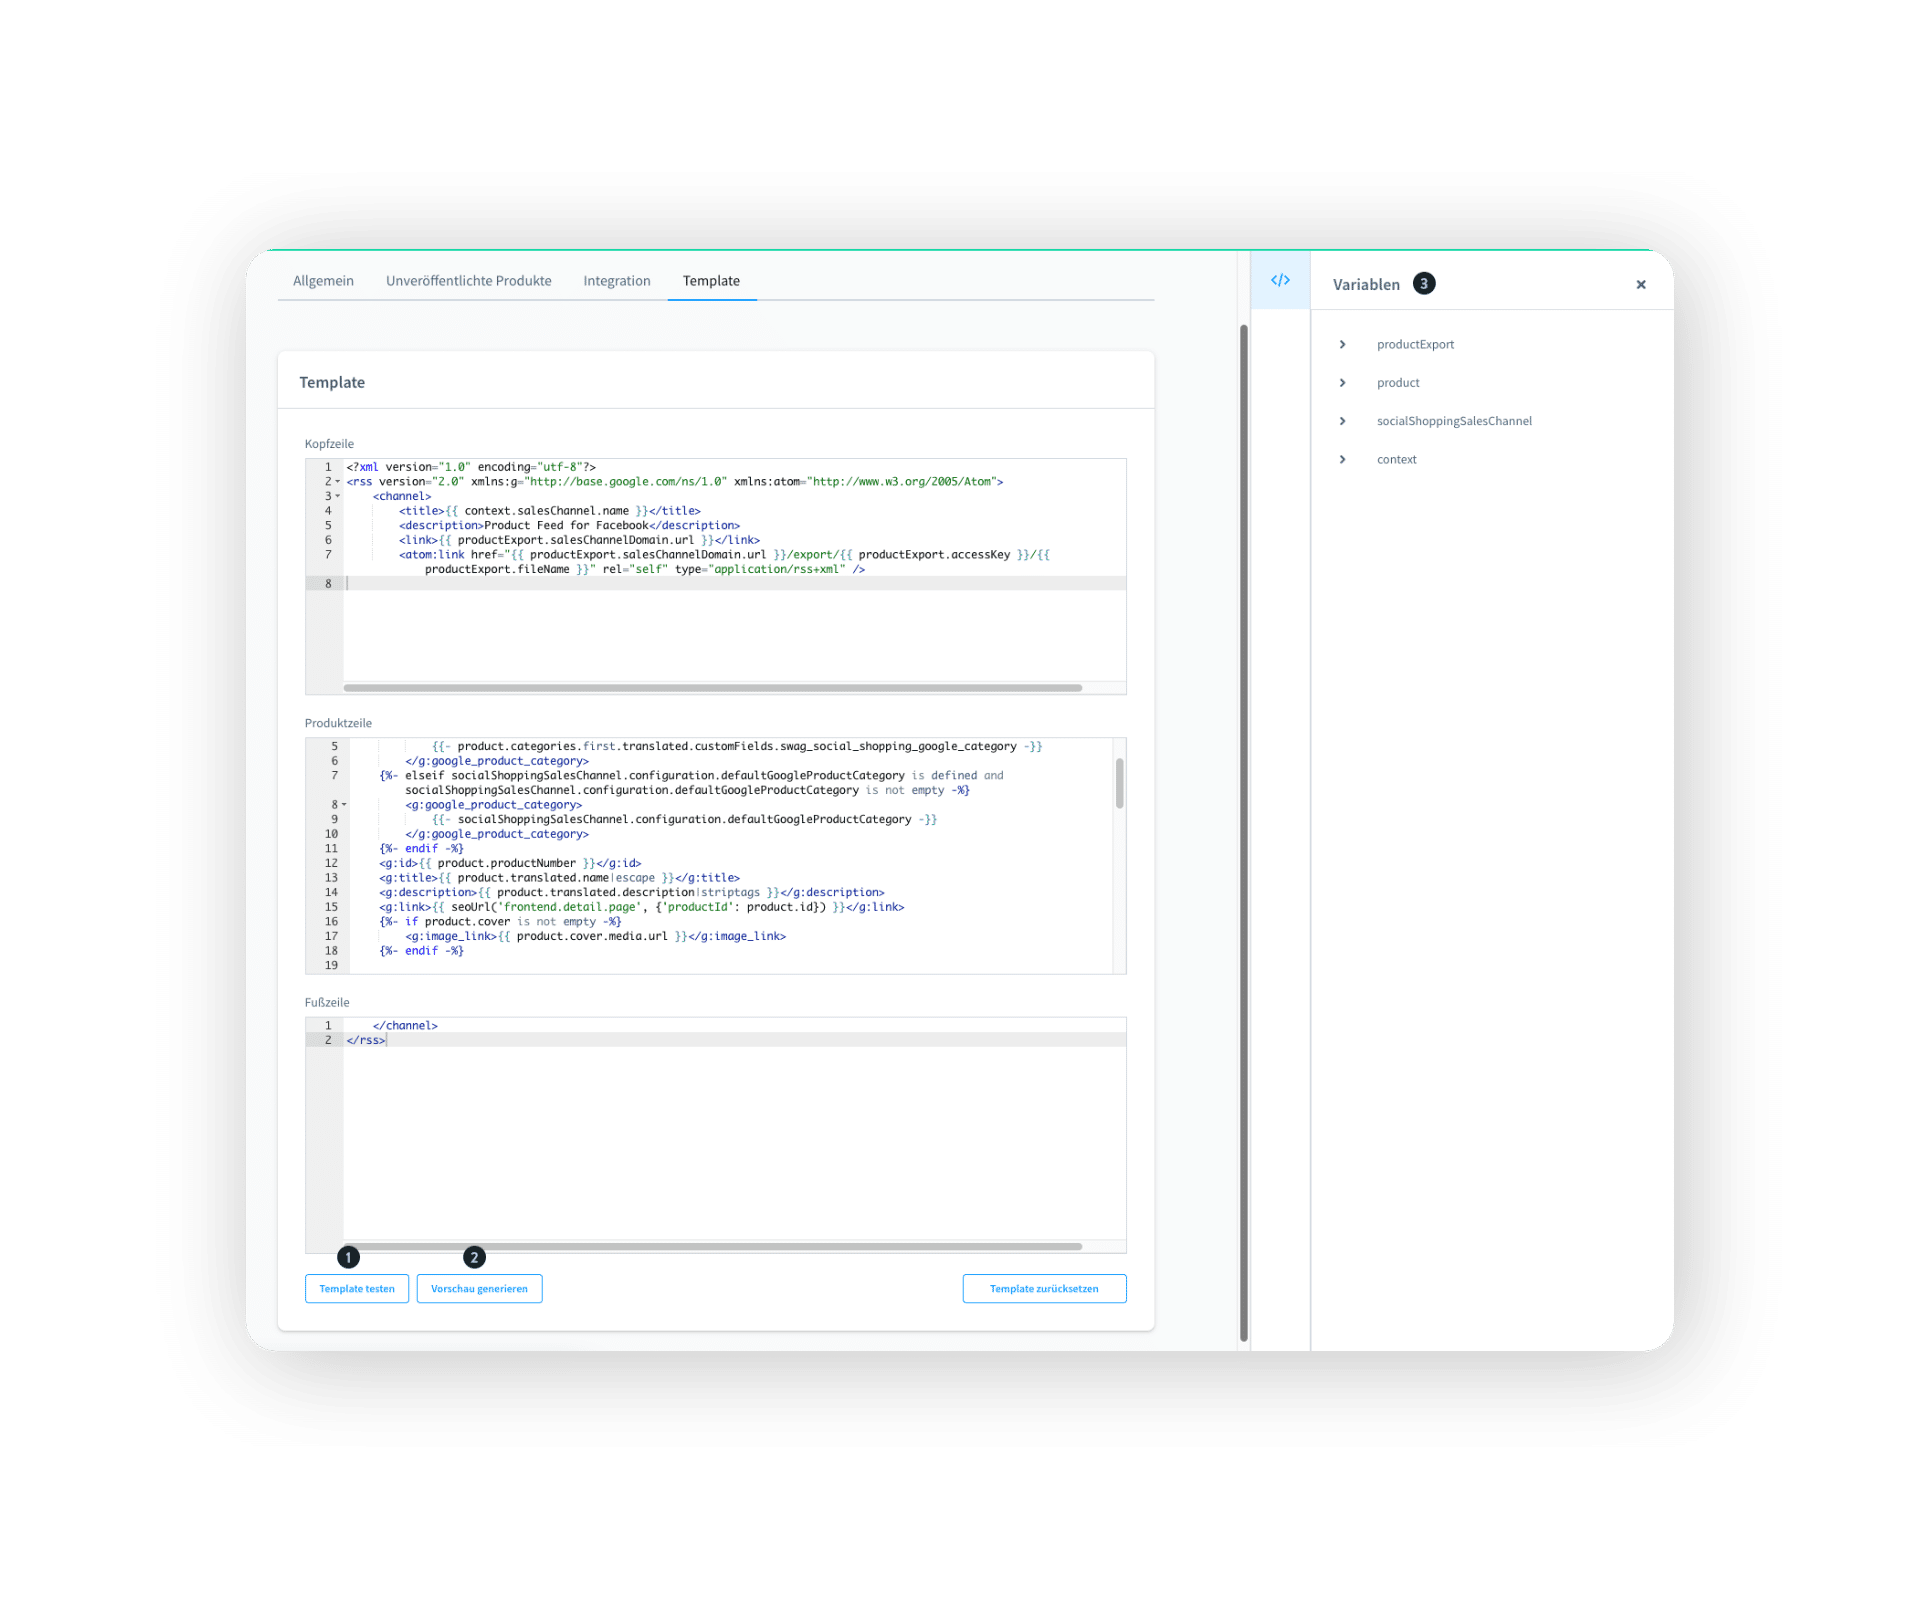Expand the socialShoppingSalesChannel variable node
1920x1600 pixels.
[x=1343, y=421]
